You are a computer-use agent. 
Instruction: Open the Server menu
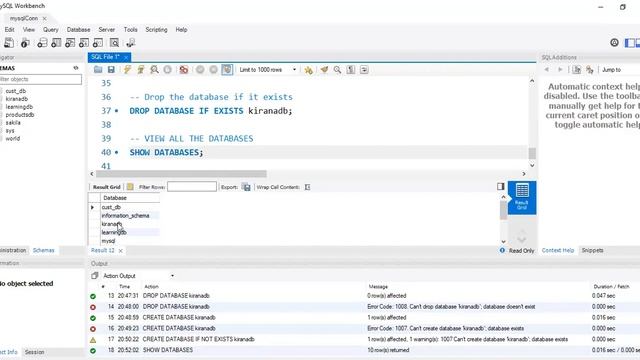tap(107, 29)
